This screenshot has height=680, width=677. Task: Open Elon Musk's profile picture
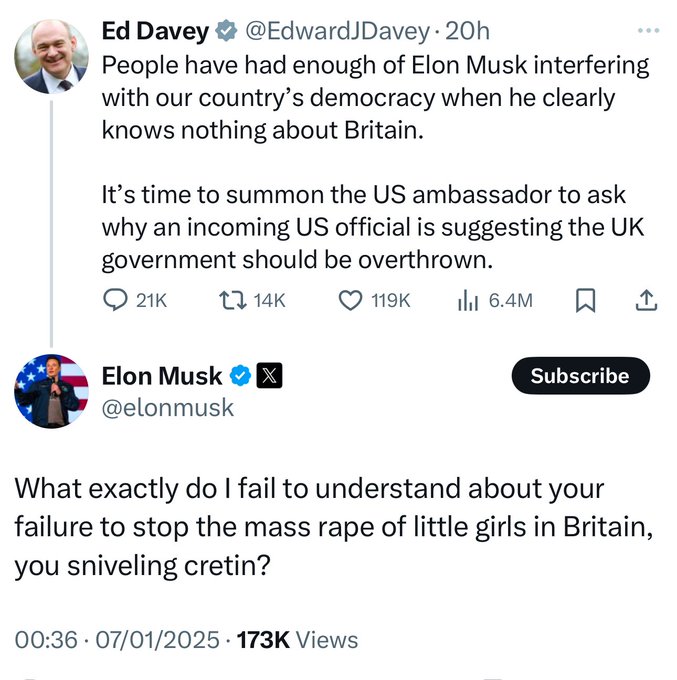51,391
